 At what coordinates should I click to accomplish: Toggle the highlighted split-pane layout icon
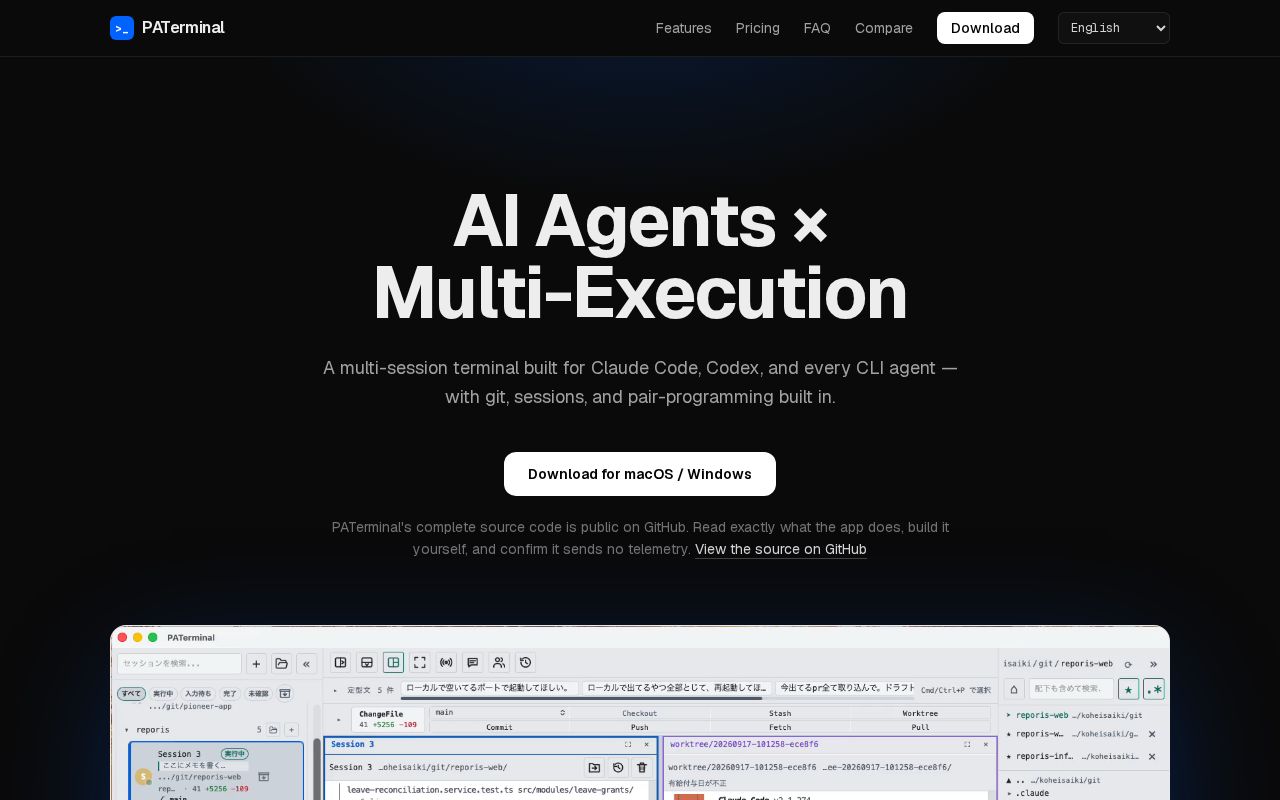[393, 662]
